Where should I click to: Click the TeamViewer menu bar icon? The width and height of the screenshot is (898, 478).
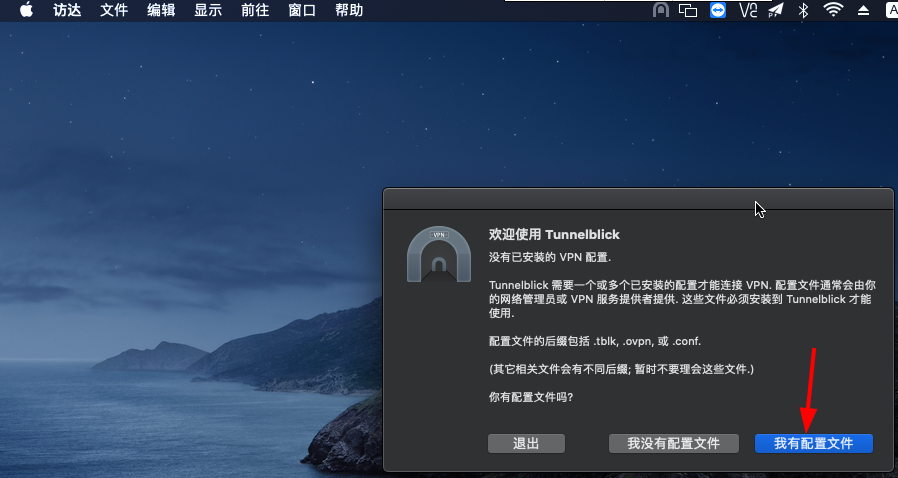[718, 10]
